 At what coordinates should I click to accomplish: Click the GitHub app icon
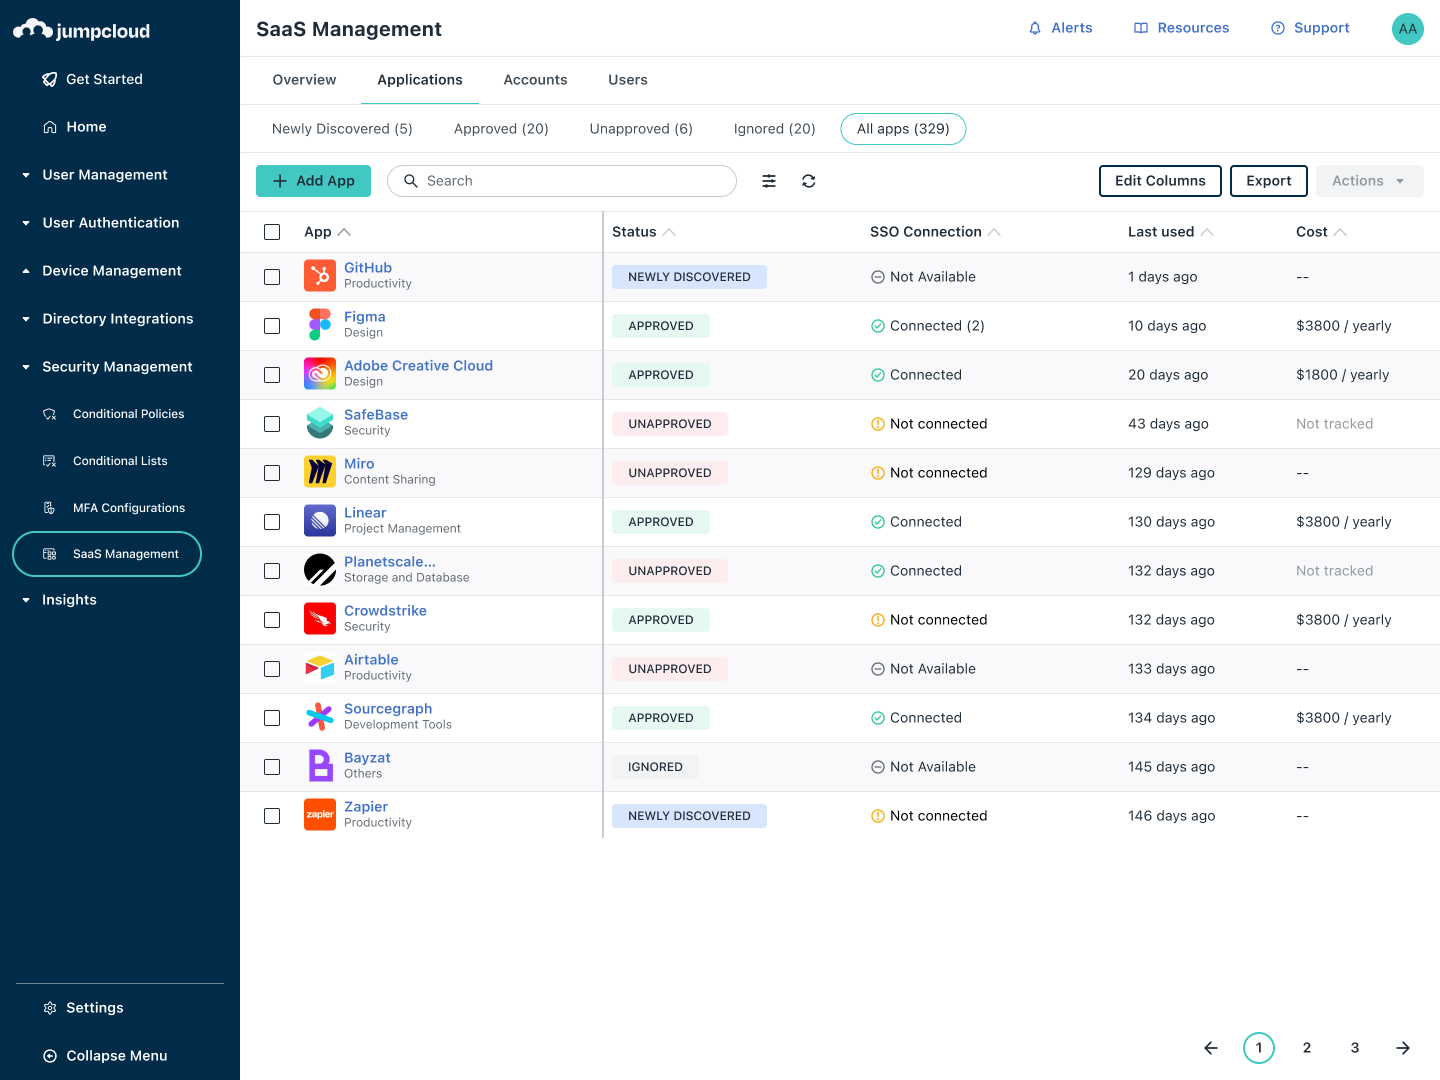coord(320,276)
